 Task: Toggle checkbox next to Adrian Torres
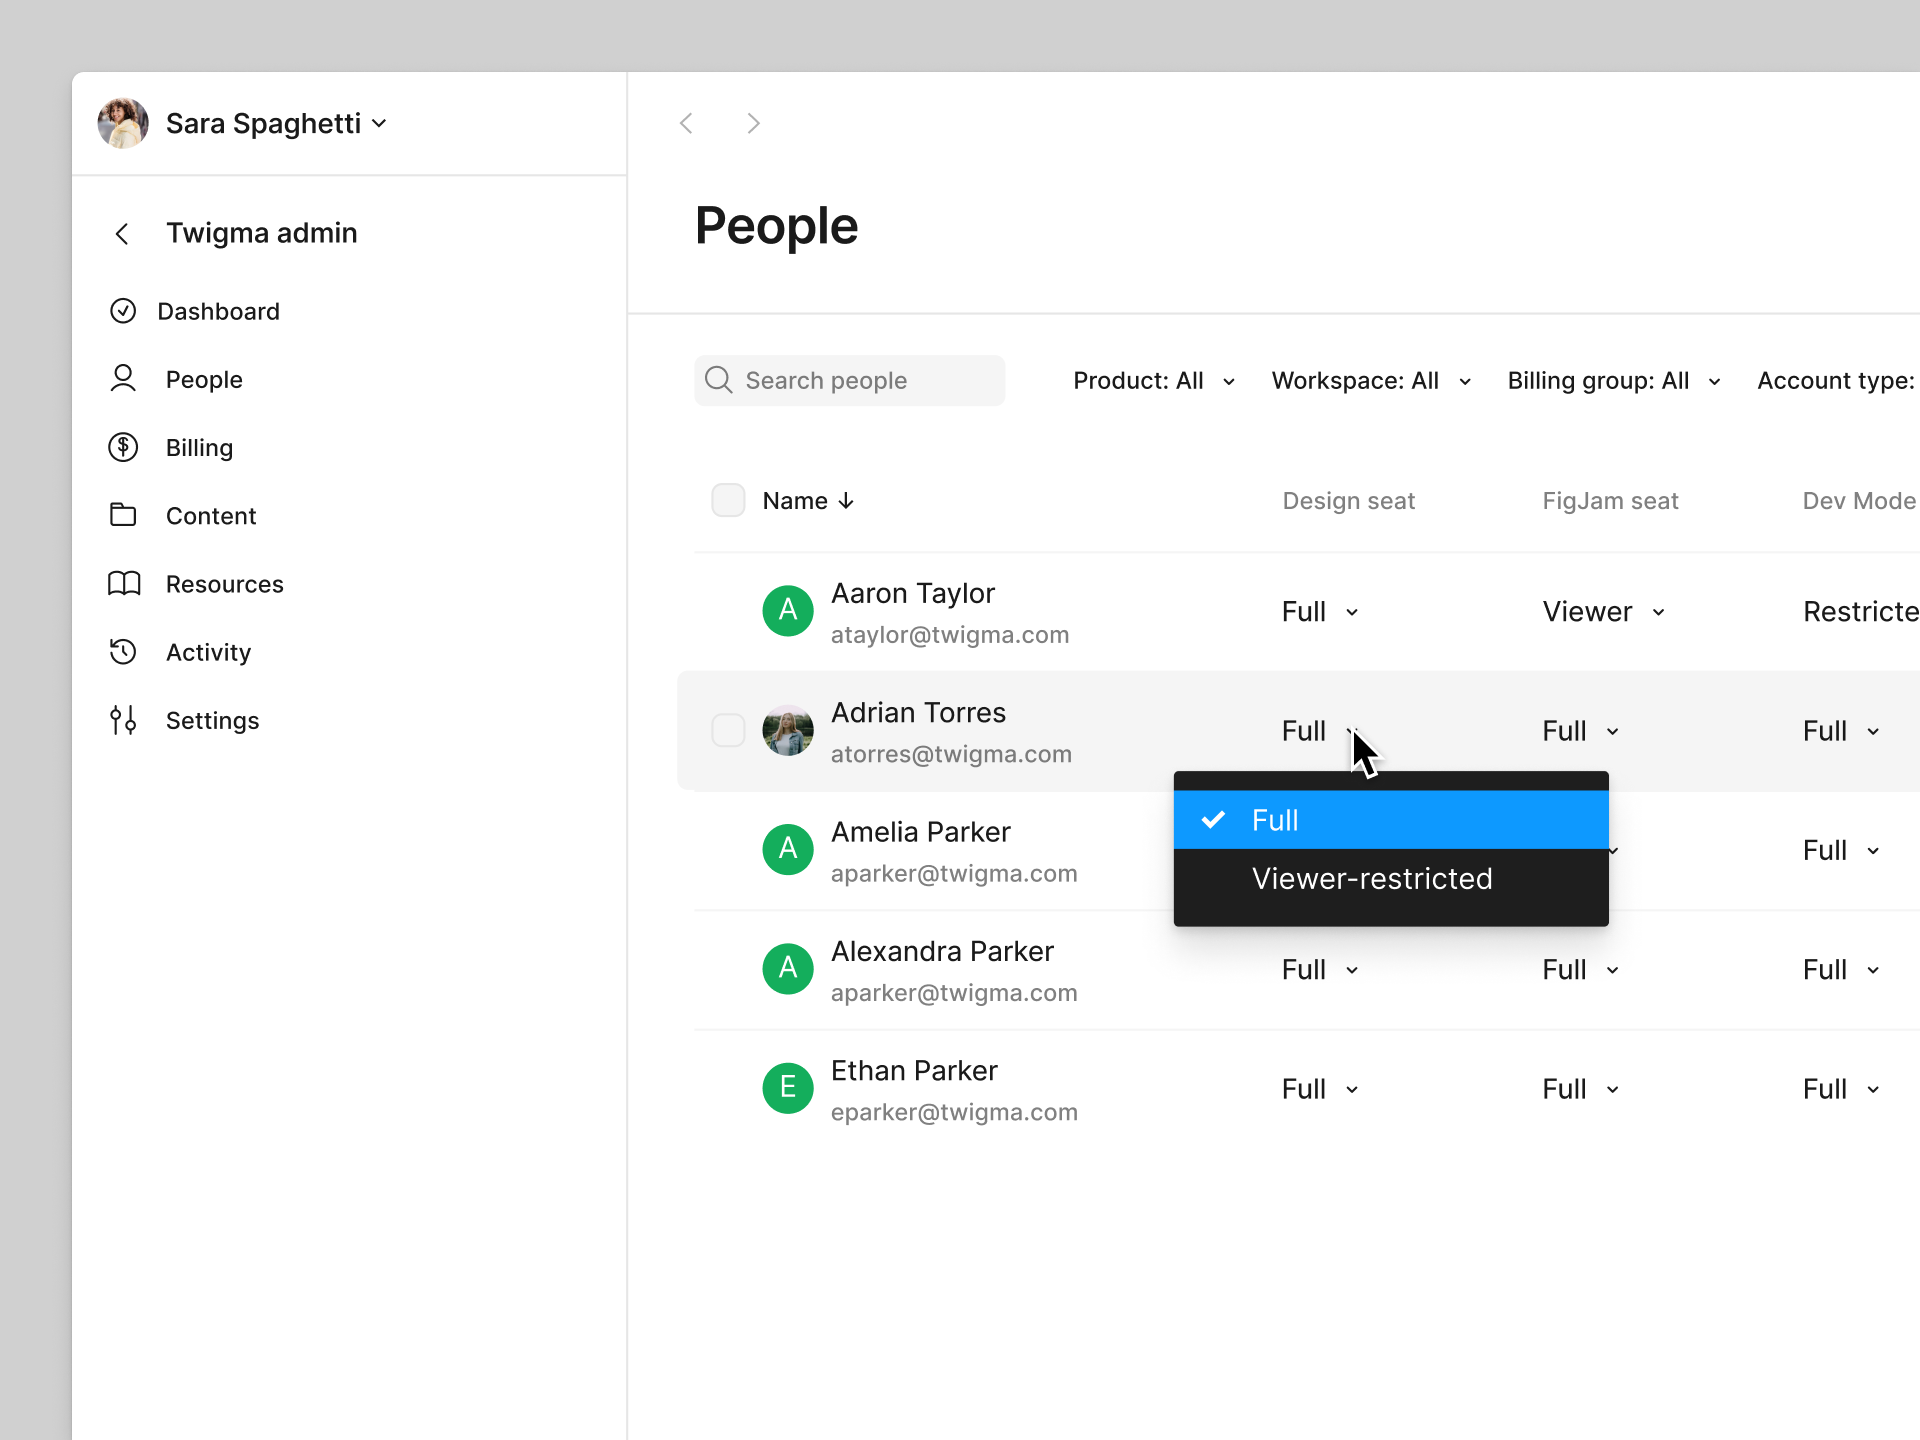[726, 731]
